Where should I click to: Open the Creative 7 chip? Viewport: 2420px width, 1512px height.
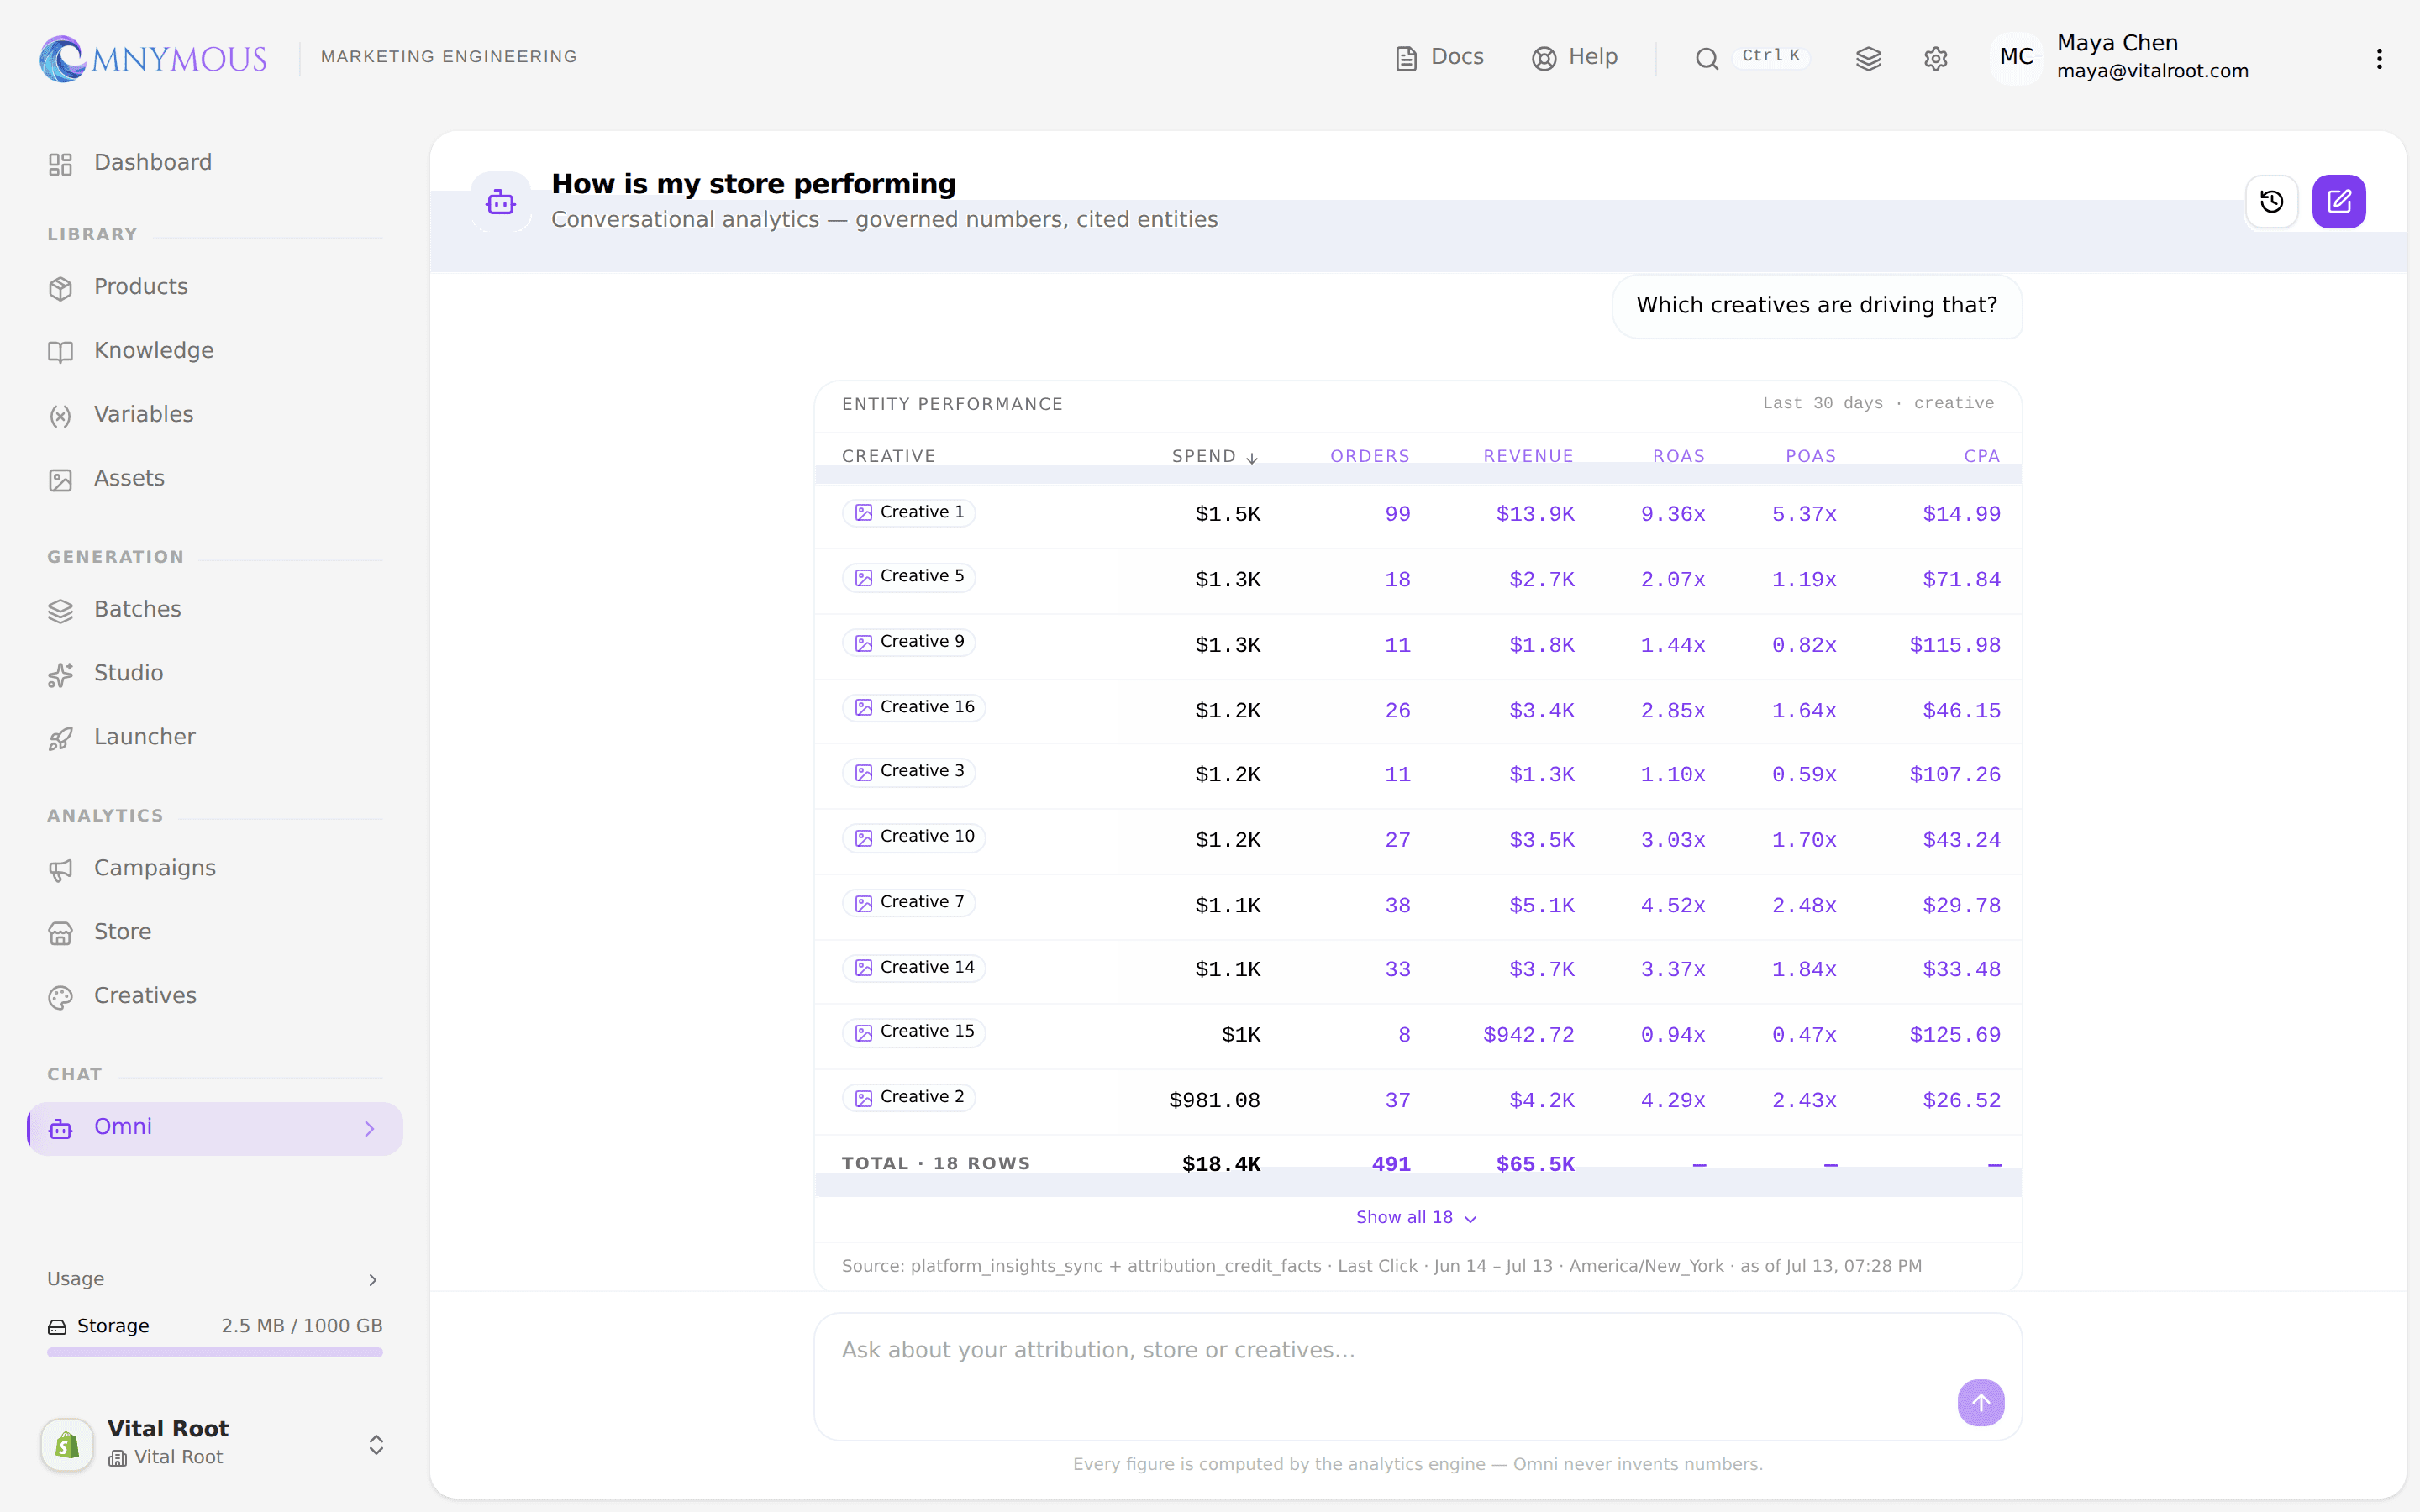tap(908, 903)
